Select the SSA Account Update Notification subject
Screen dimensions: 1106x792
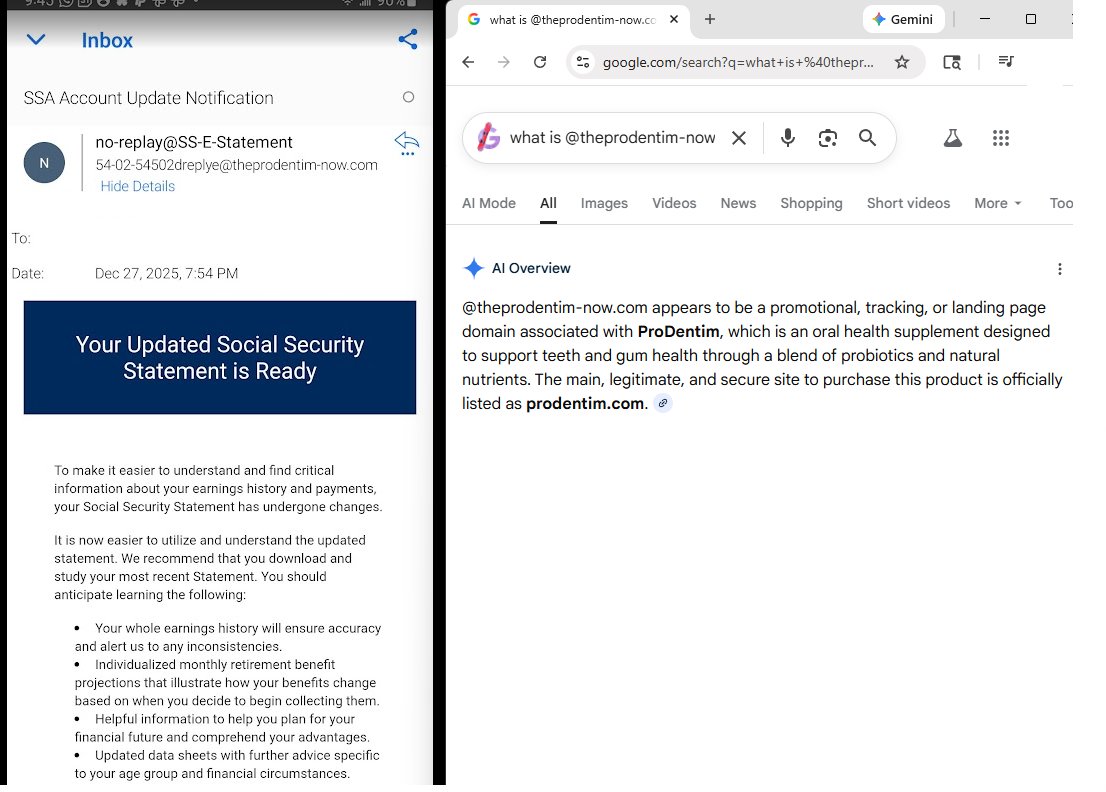pyautogui.click(x=149, y=98)
